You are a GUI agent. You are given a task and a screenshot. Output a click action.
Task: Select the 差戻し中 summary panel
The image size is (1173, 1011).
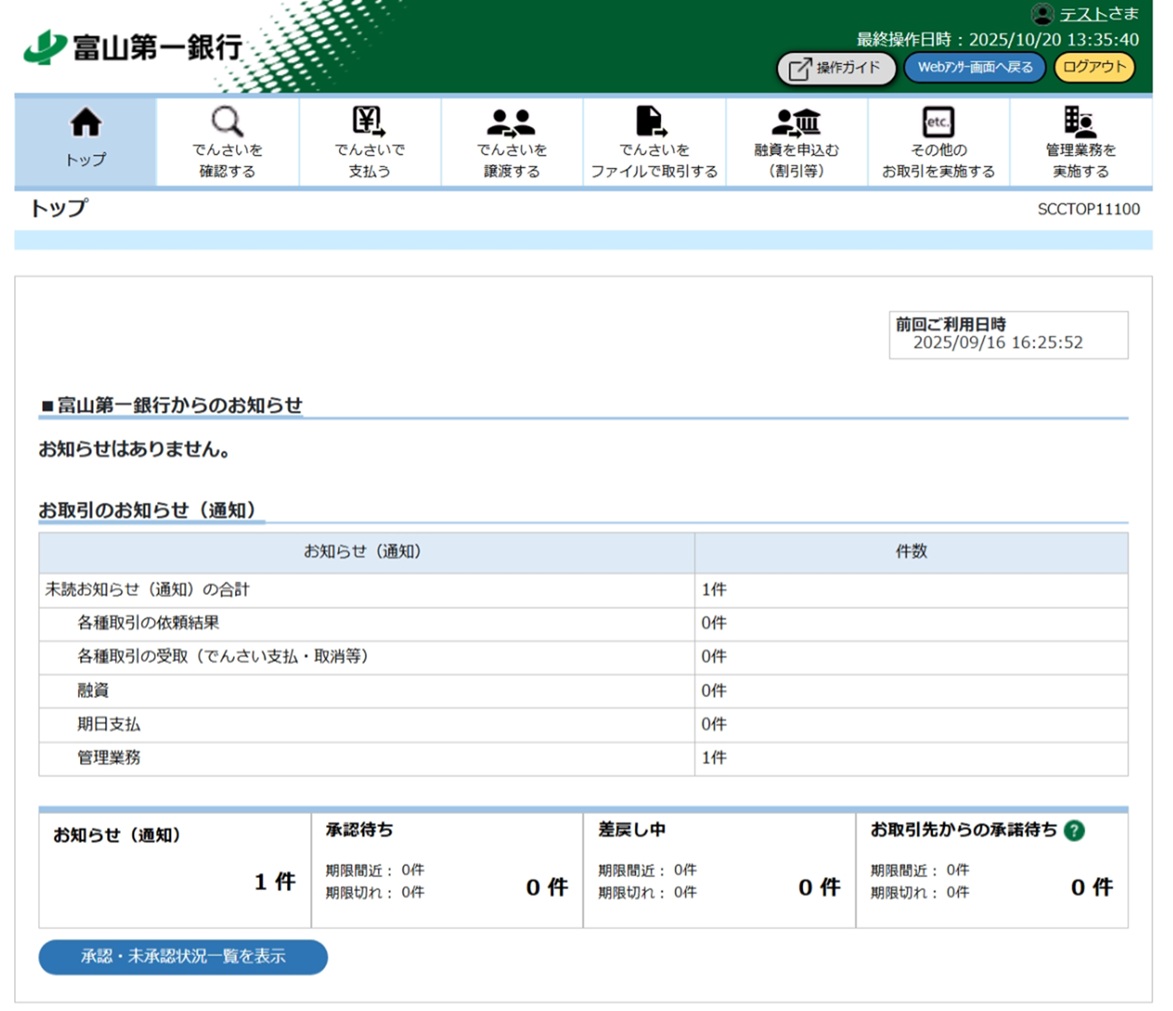pos(719,868)
